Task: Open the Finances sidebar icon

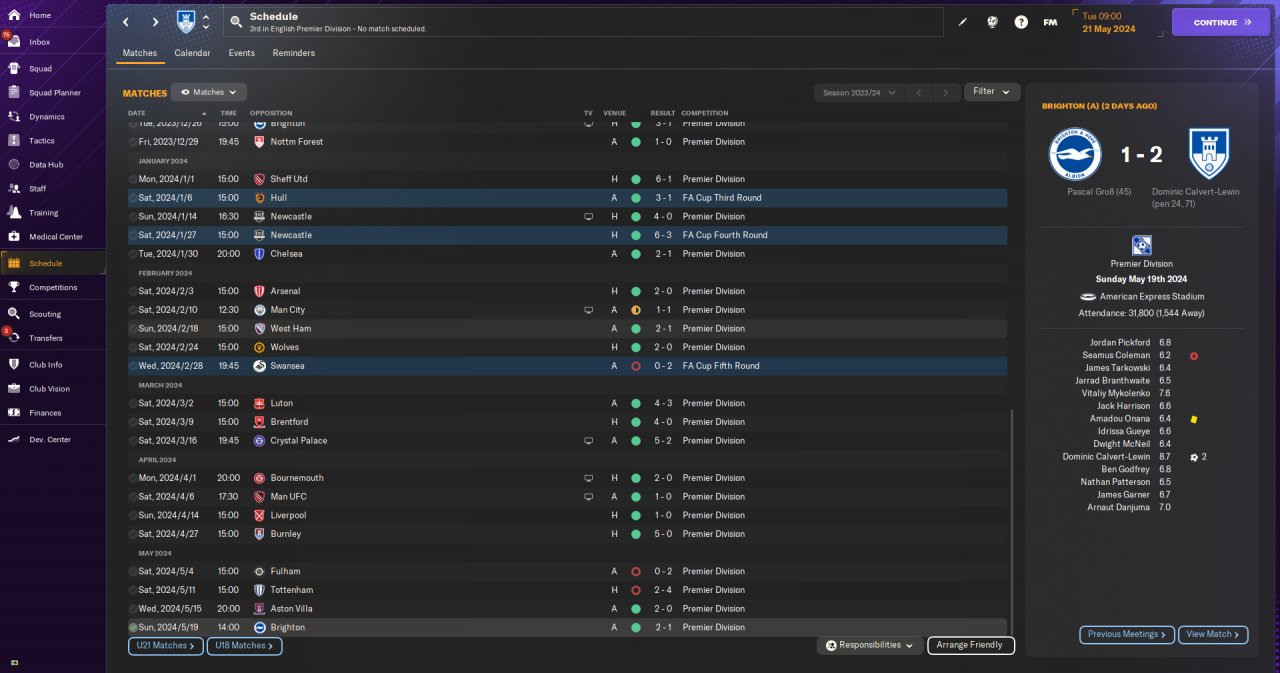Action: pos(14,413)
